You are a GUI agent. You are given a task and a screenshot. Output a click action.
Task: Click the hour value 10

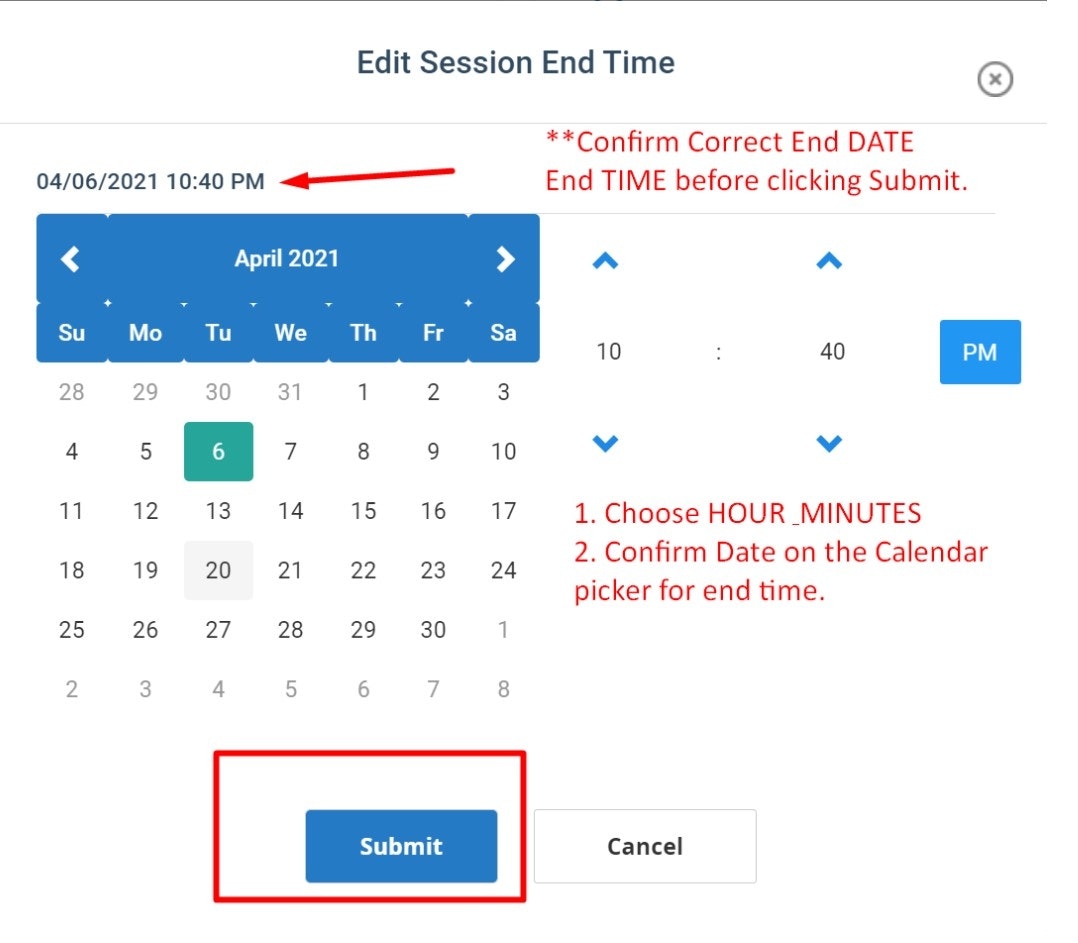(x=608, y=352)
